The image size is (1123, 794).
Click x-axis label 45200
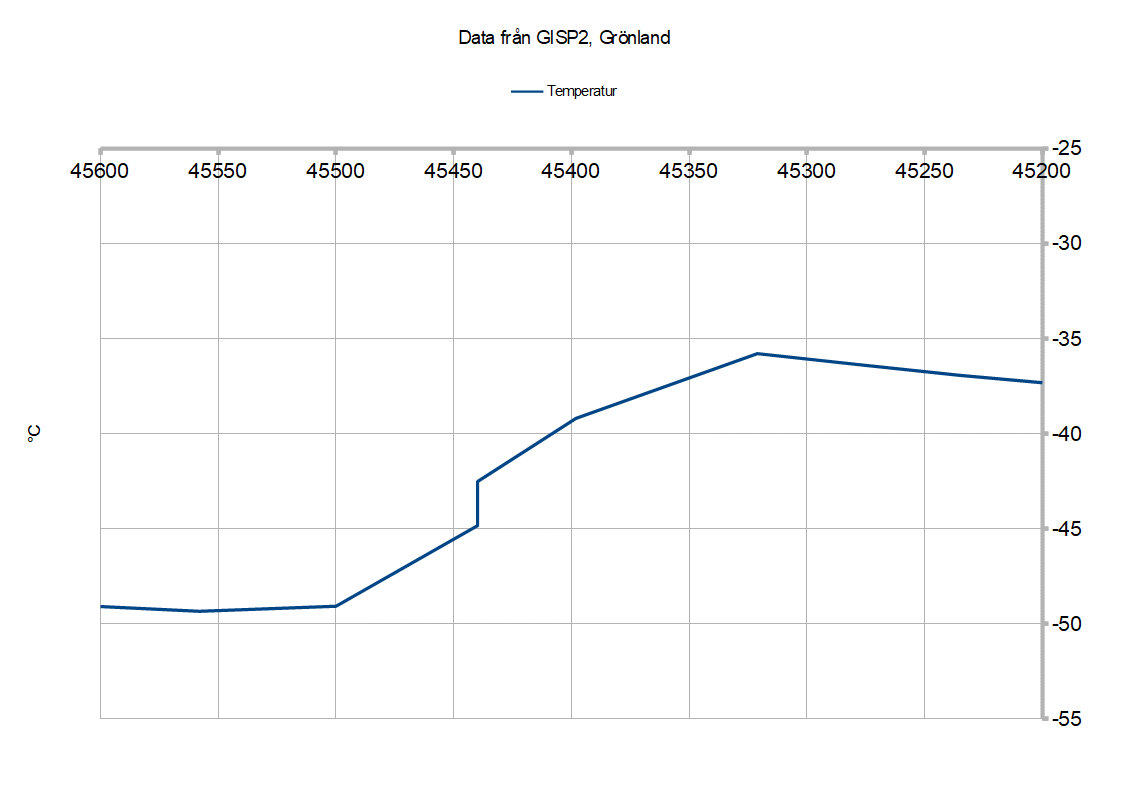[1041, 171]
